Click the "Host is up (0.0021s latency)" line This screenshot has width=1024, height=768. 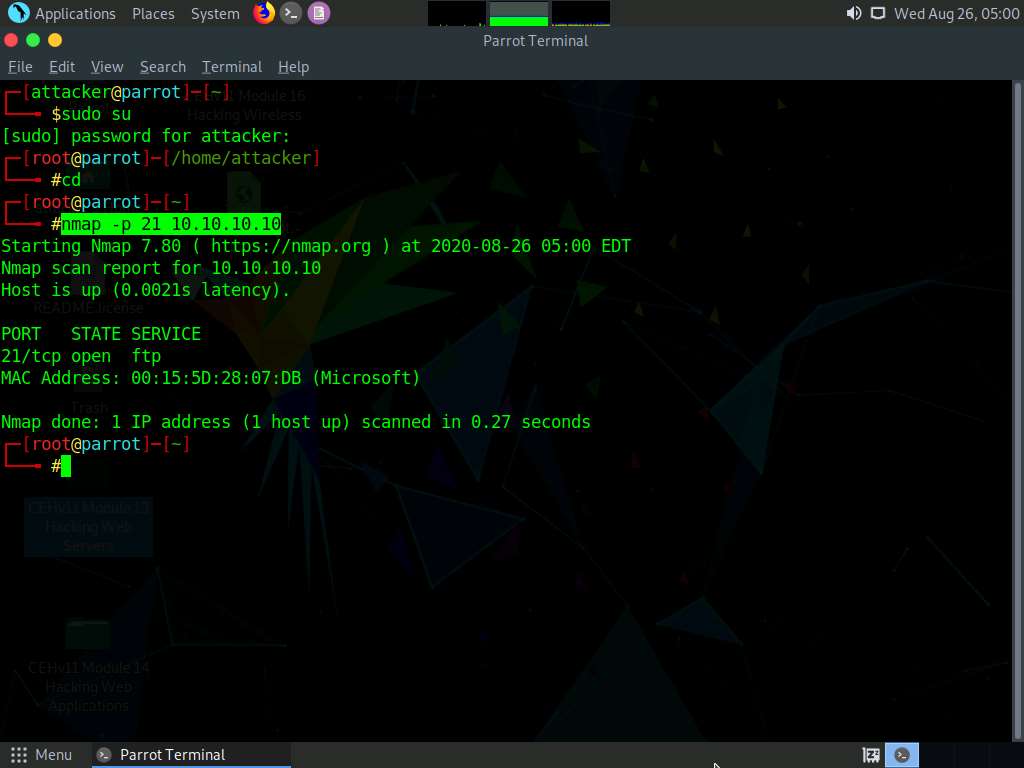pyautogui.click(x=146, y=290)
